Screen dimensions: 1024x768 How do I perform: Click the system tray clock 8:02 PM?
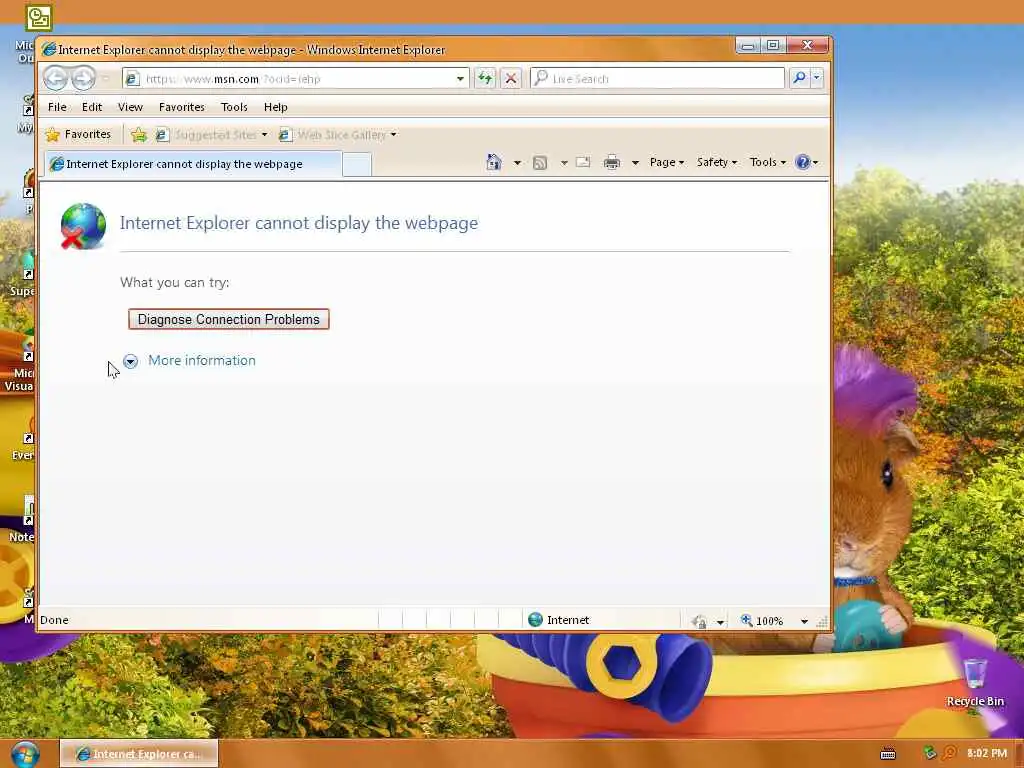(x=987, y=753)
